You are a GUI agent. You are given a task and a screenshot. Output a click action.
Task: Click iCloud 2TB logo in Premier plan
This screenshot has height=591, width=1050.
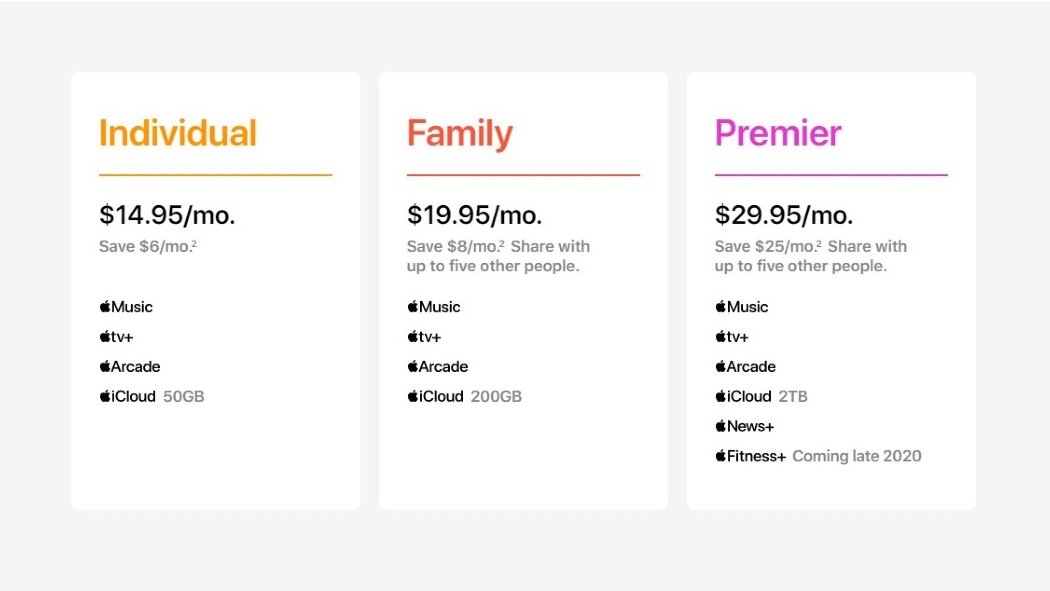(x=743, y=397)
